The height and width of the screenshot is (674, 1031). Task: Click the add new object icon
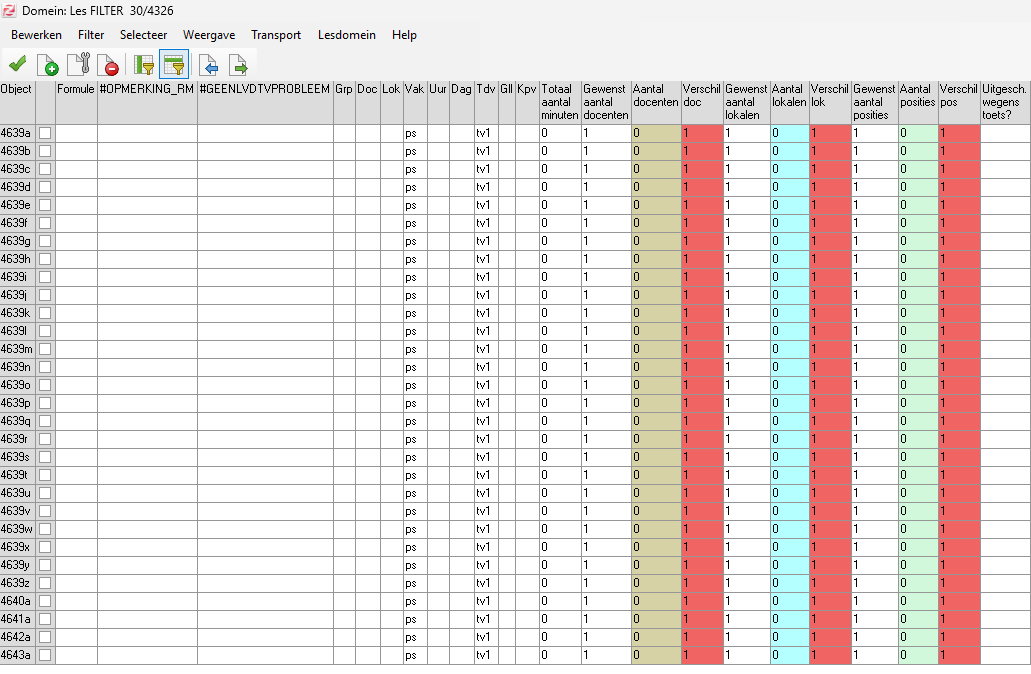(x=47, y=65)
